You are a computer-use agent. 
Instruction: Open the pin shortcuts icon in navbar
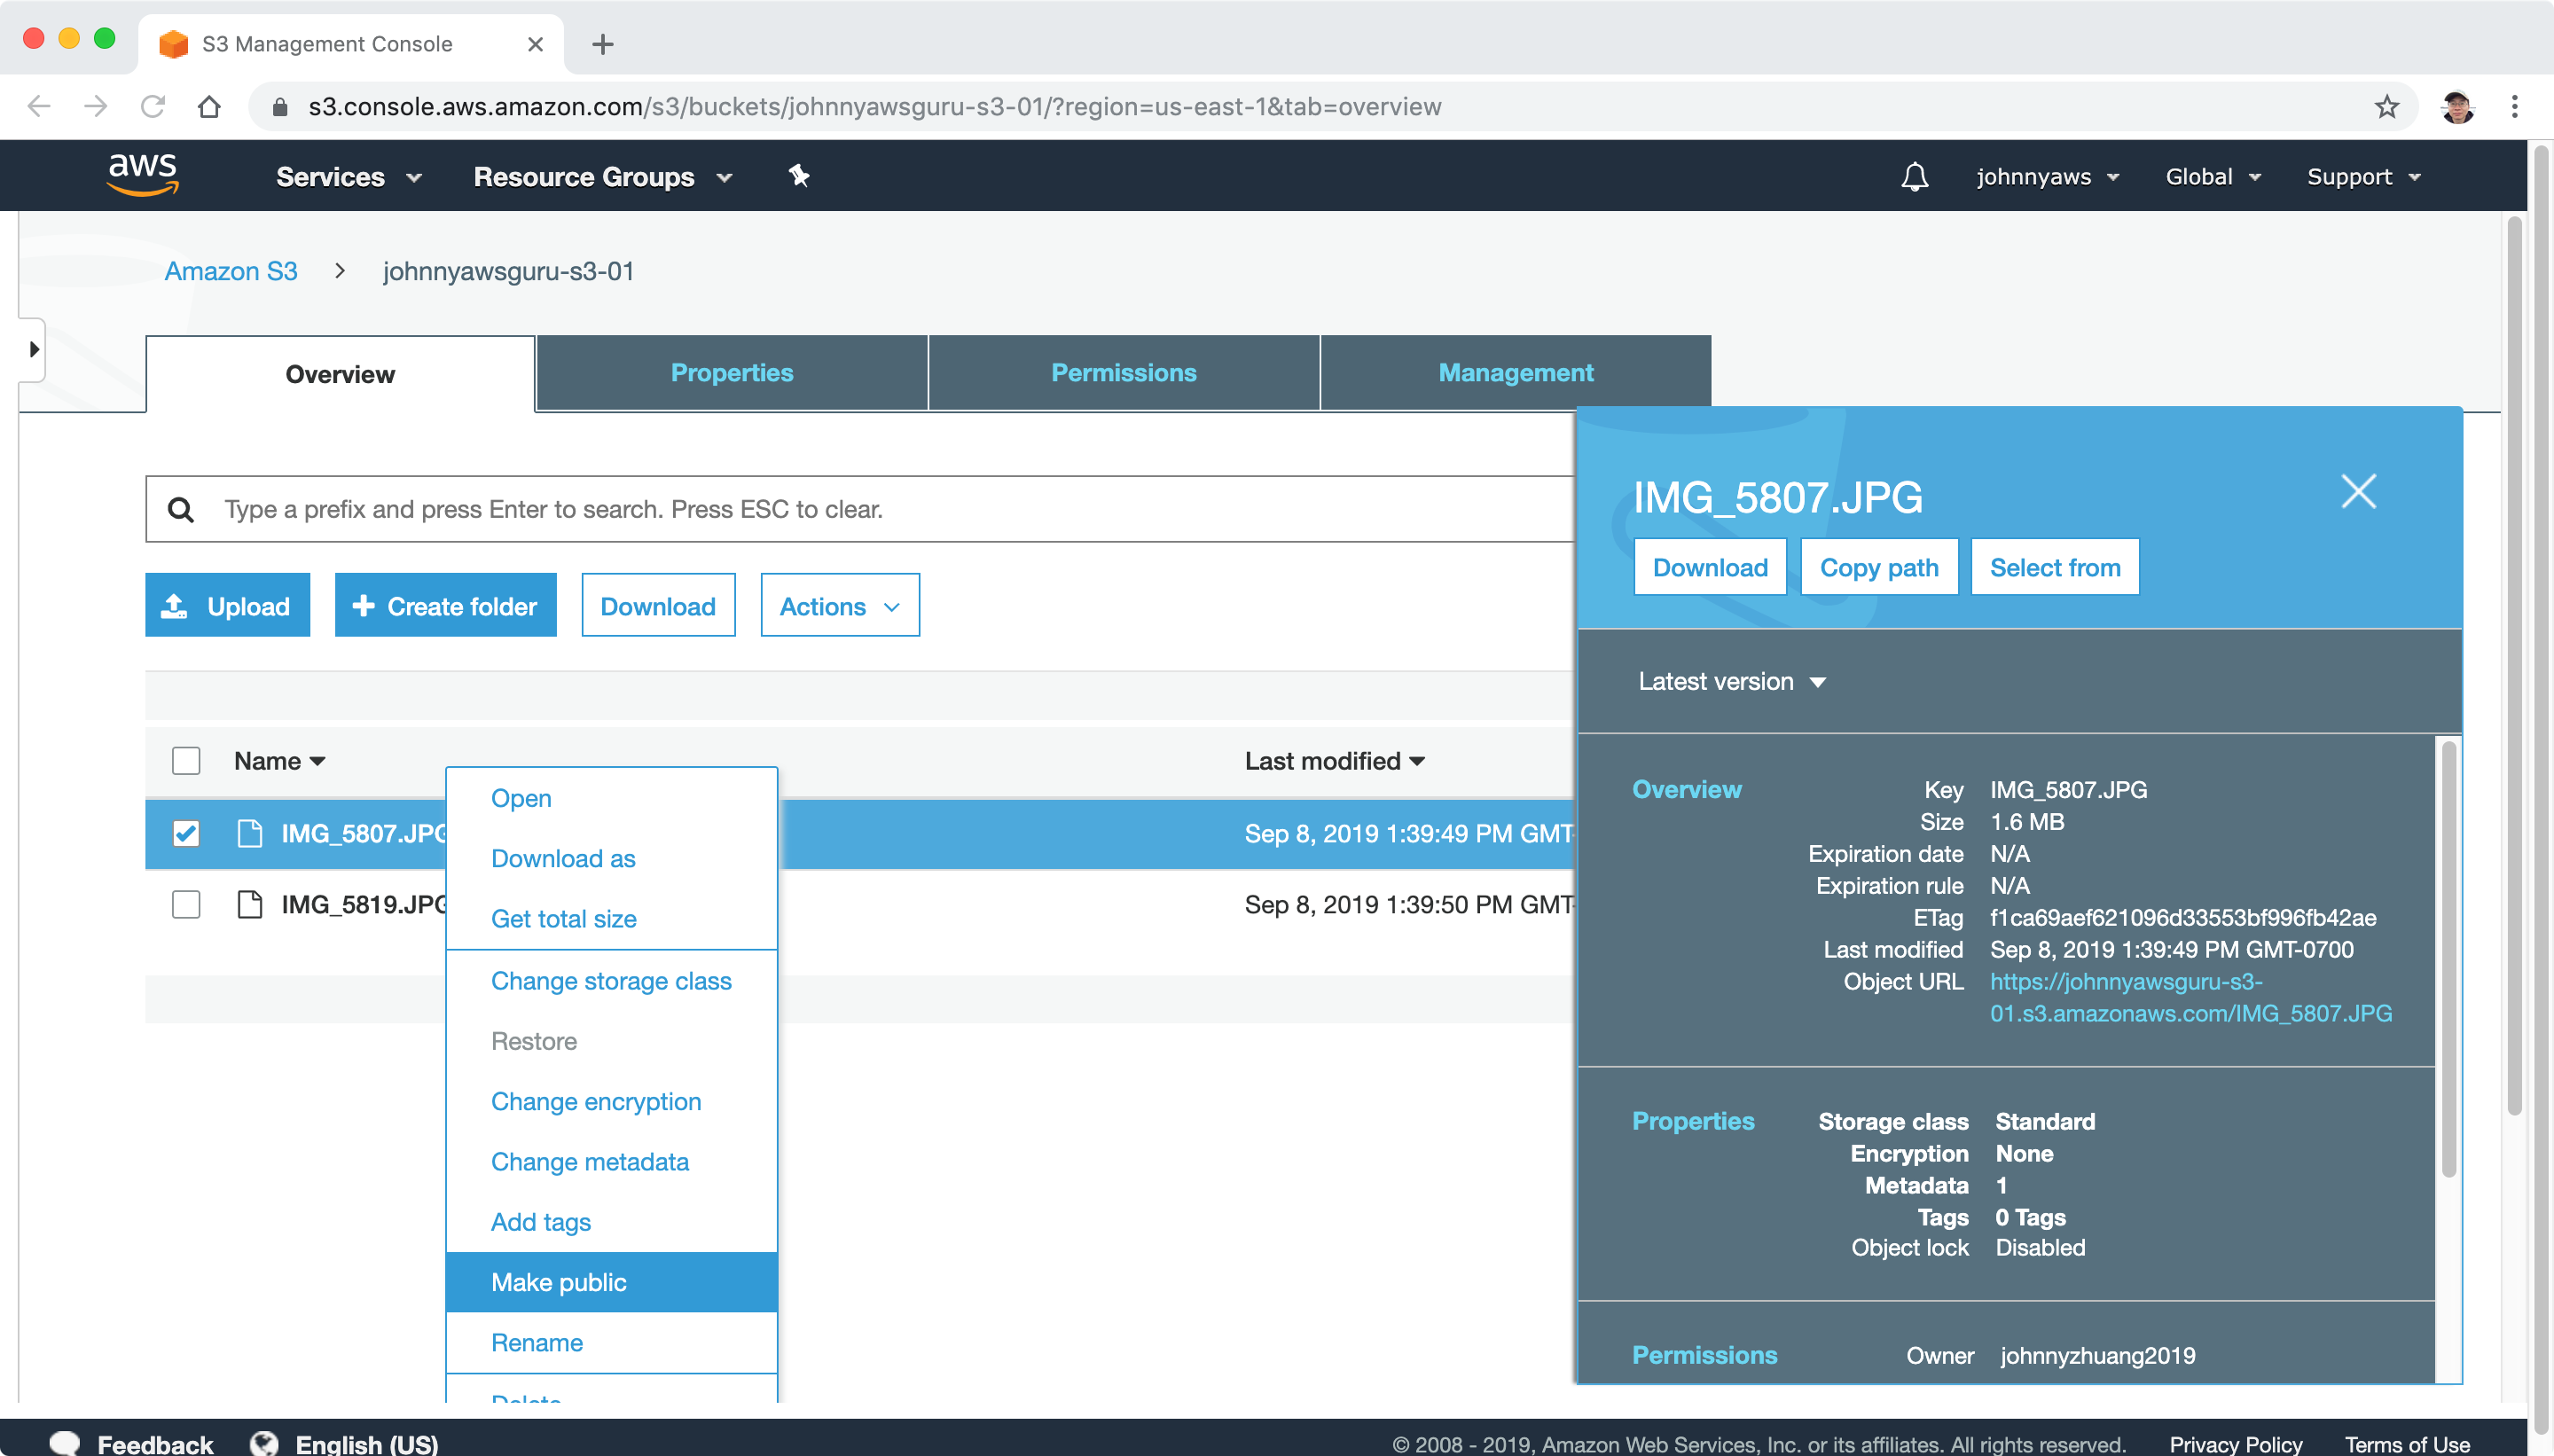coord(799,176)
